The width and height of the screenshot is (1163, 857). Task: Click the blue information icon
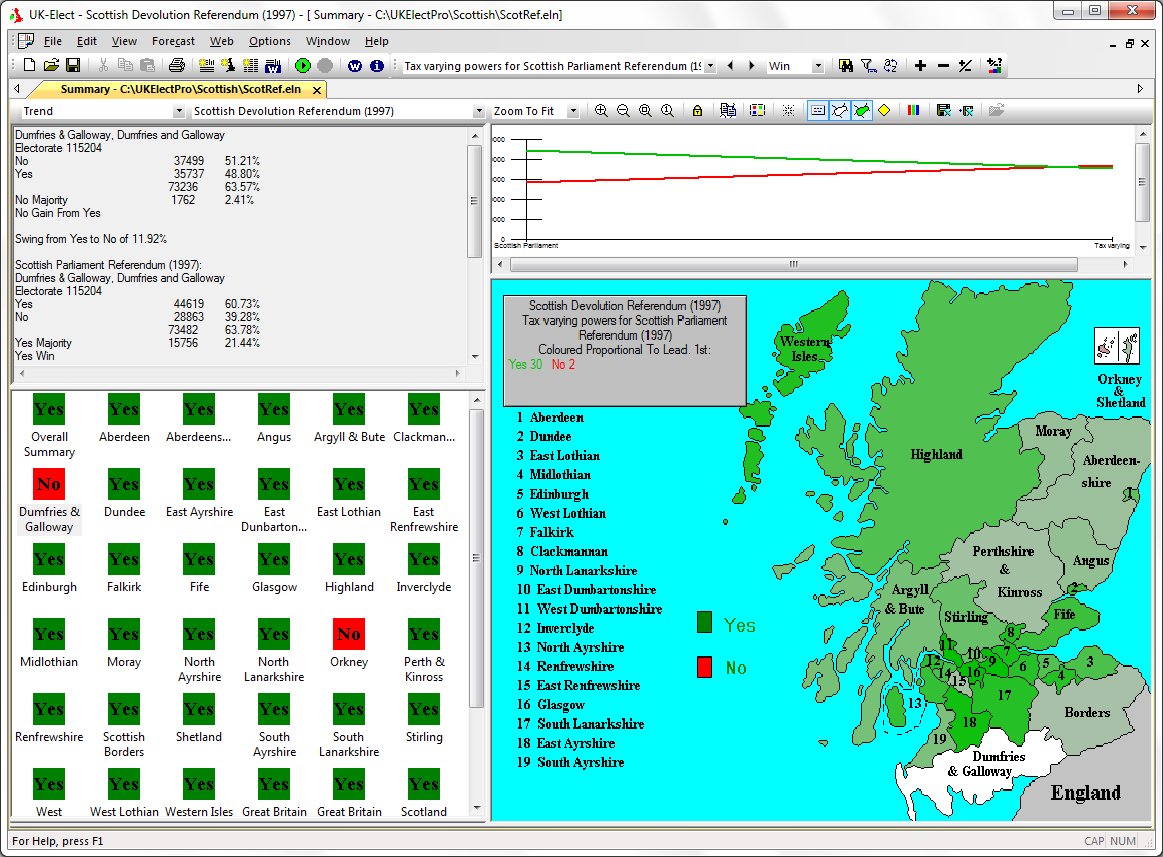pyautogui.click(x=377, y=66)
